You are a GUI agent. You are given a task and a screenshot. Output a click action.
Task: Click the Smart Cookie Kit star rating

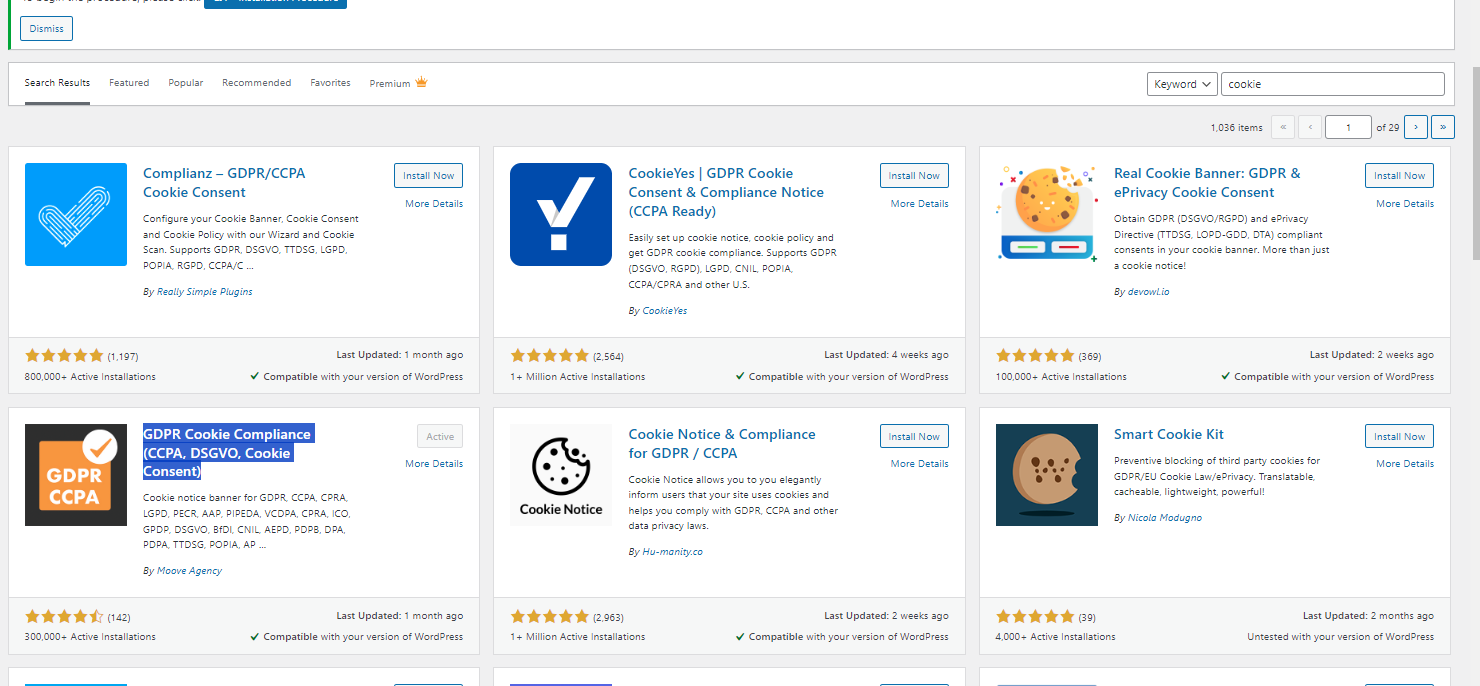(x=1035, y=616)
